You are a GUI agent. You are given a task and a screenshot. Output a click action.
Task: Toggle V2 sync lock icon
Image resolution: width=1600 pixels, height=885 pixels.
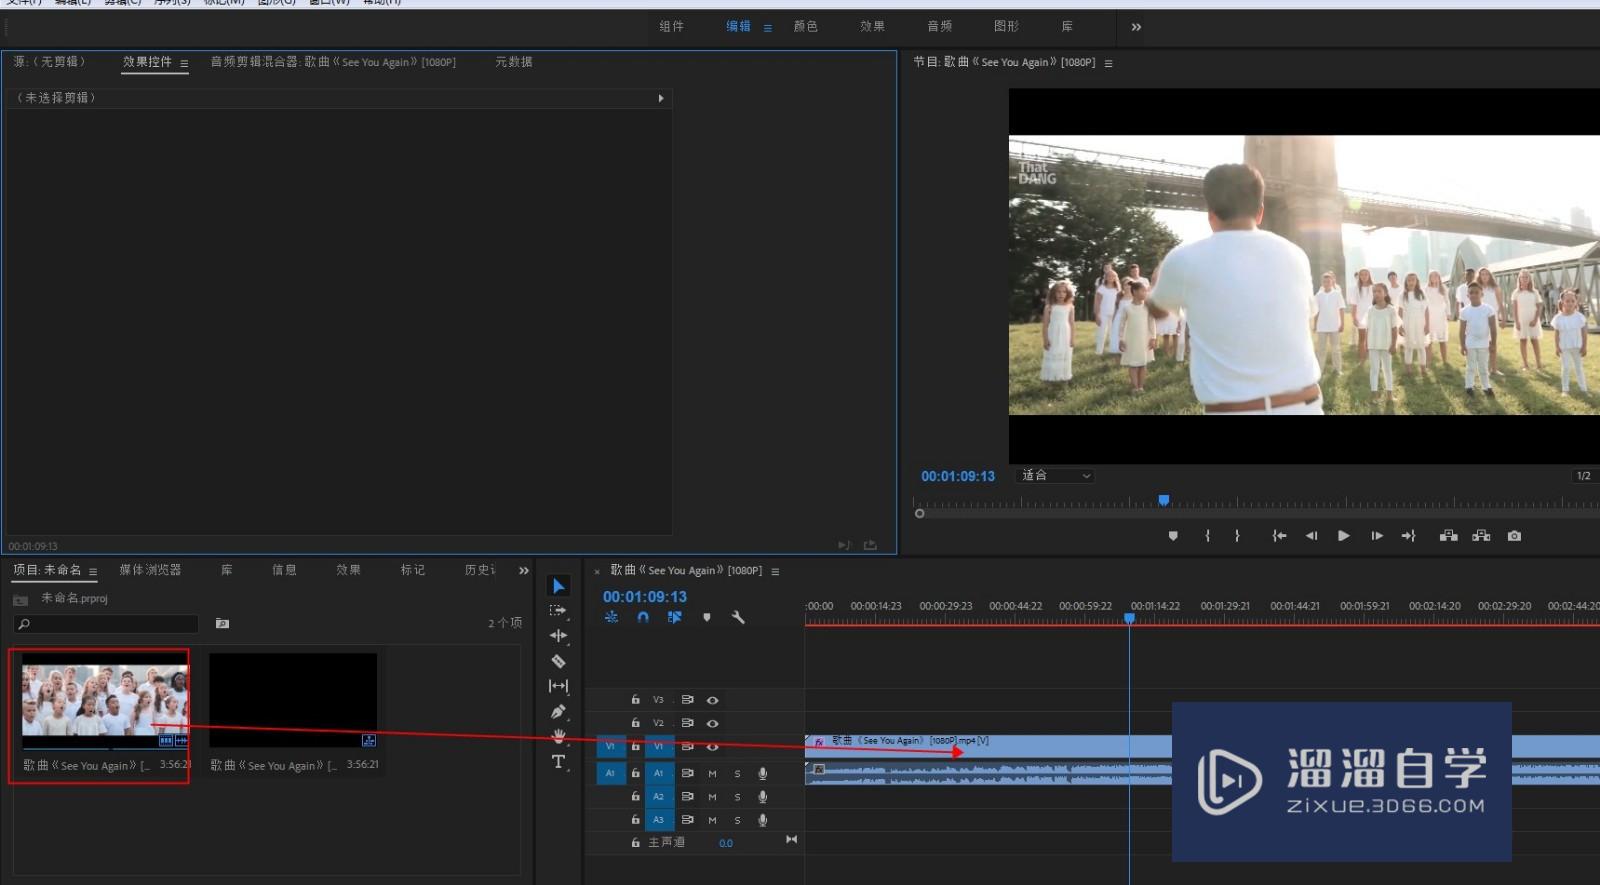click(x=688, y=723)
